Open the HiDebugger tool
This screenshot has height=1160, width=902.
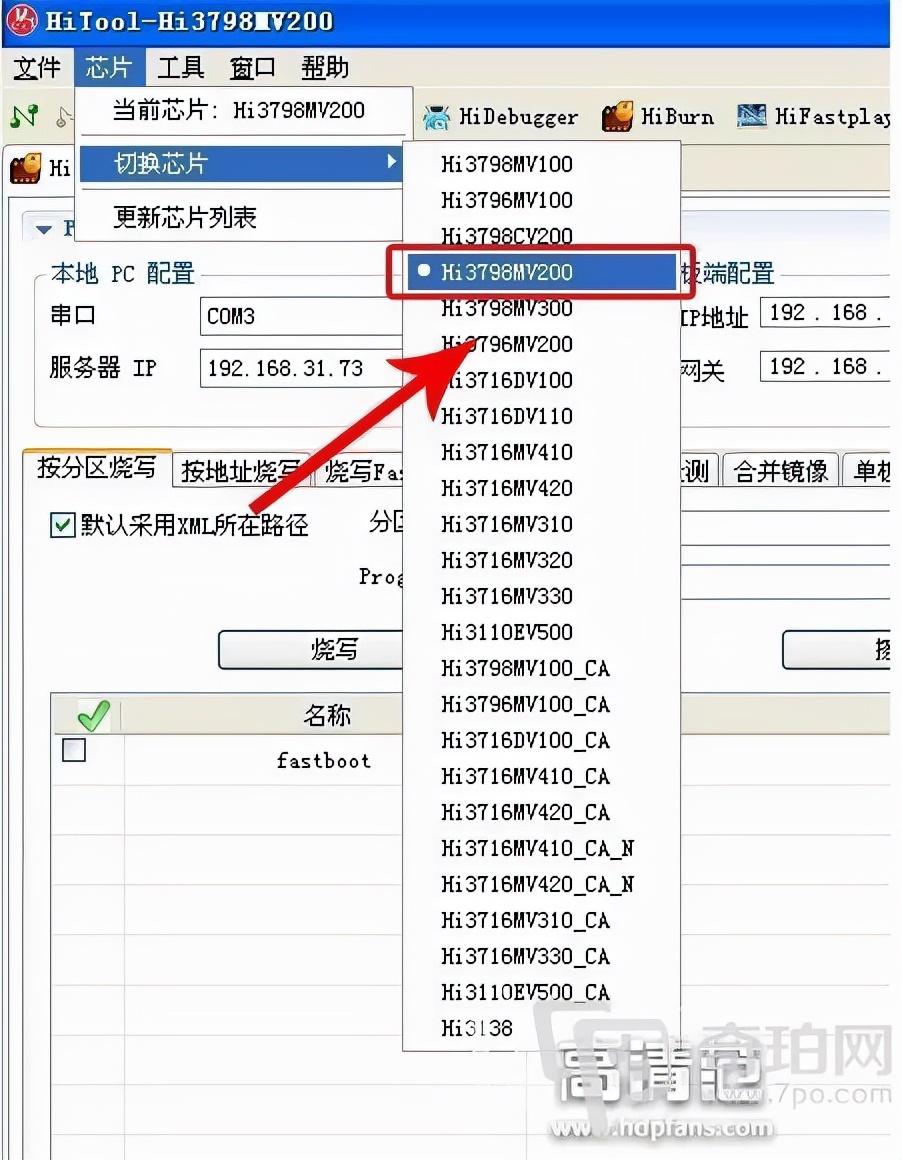coord(500,116)
